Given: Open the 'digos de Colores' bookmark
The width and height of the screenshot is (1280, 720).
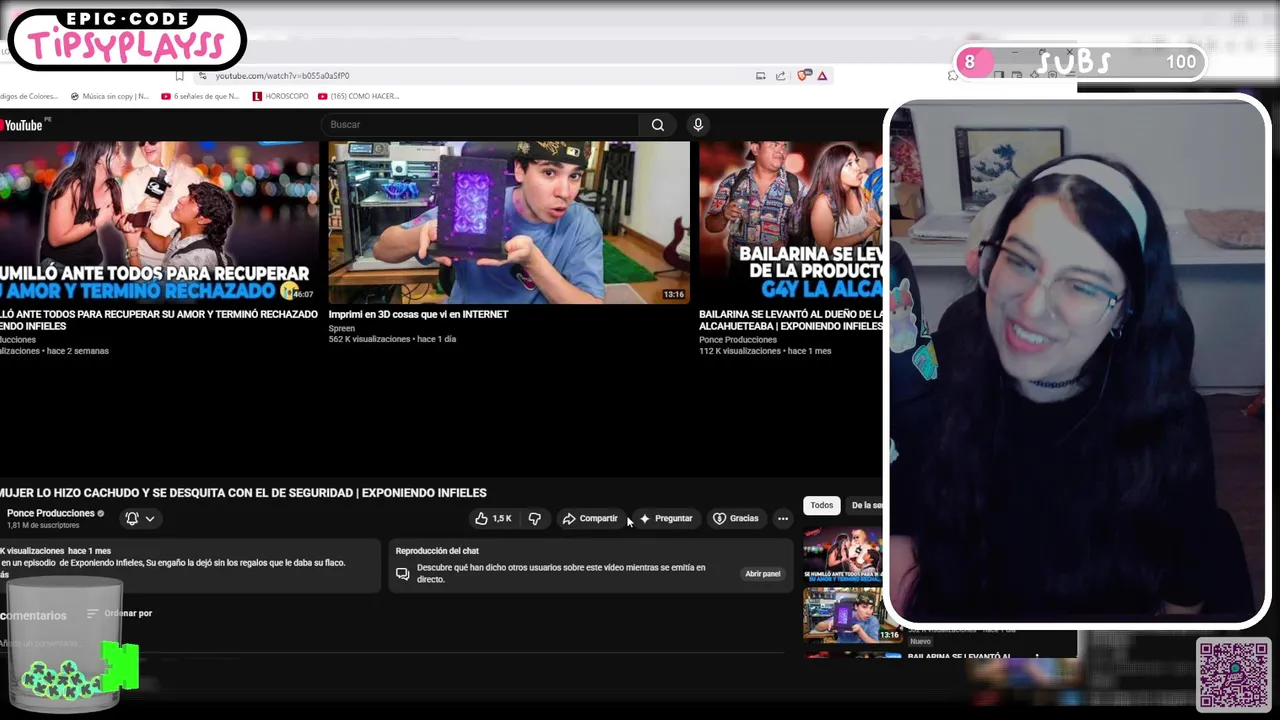Looking at the screenshot, I should click(x=29, y=96).
